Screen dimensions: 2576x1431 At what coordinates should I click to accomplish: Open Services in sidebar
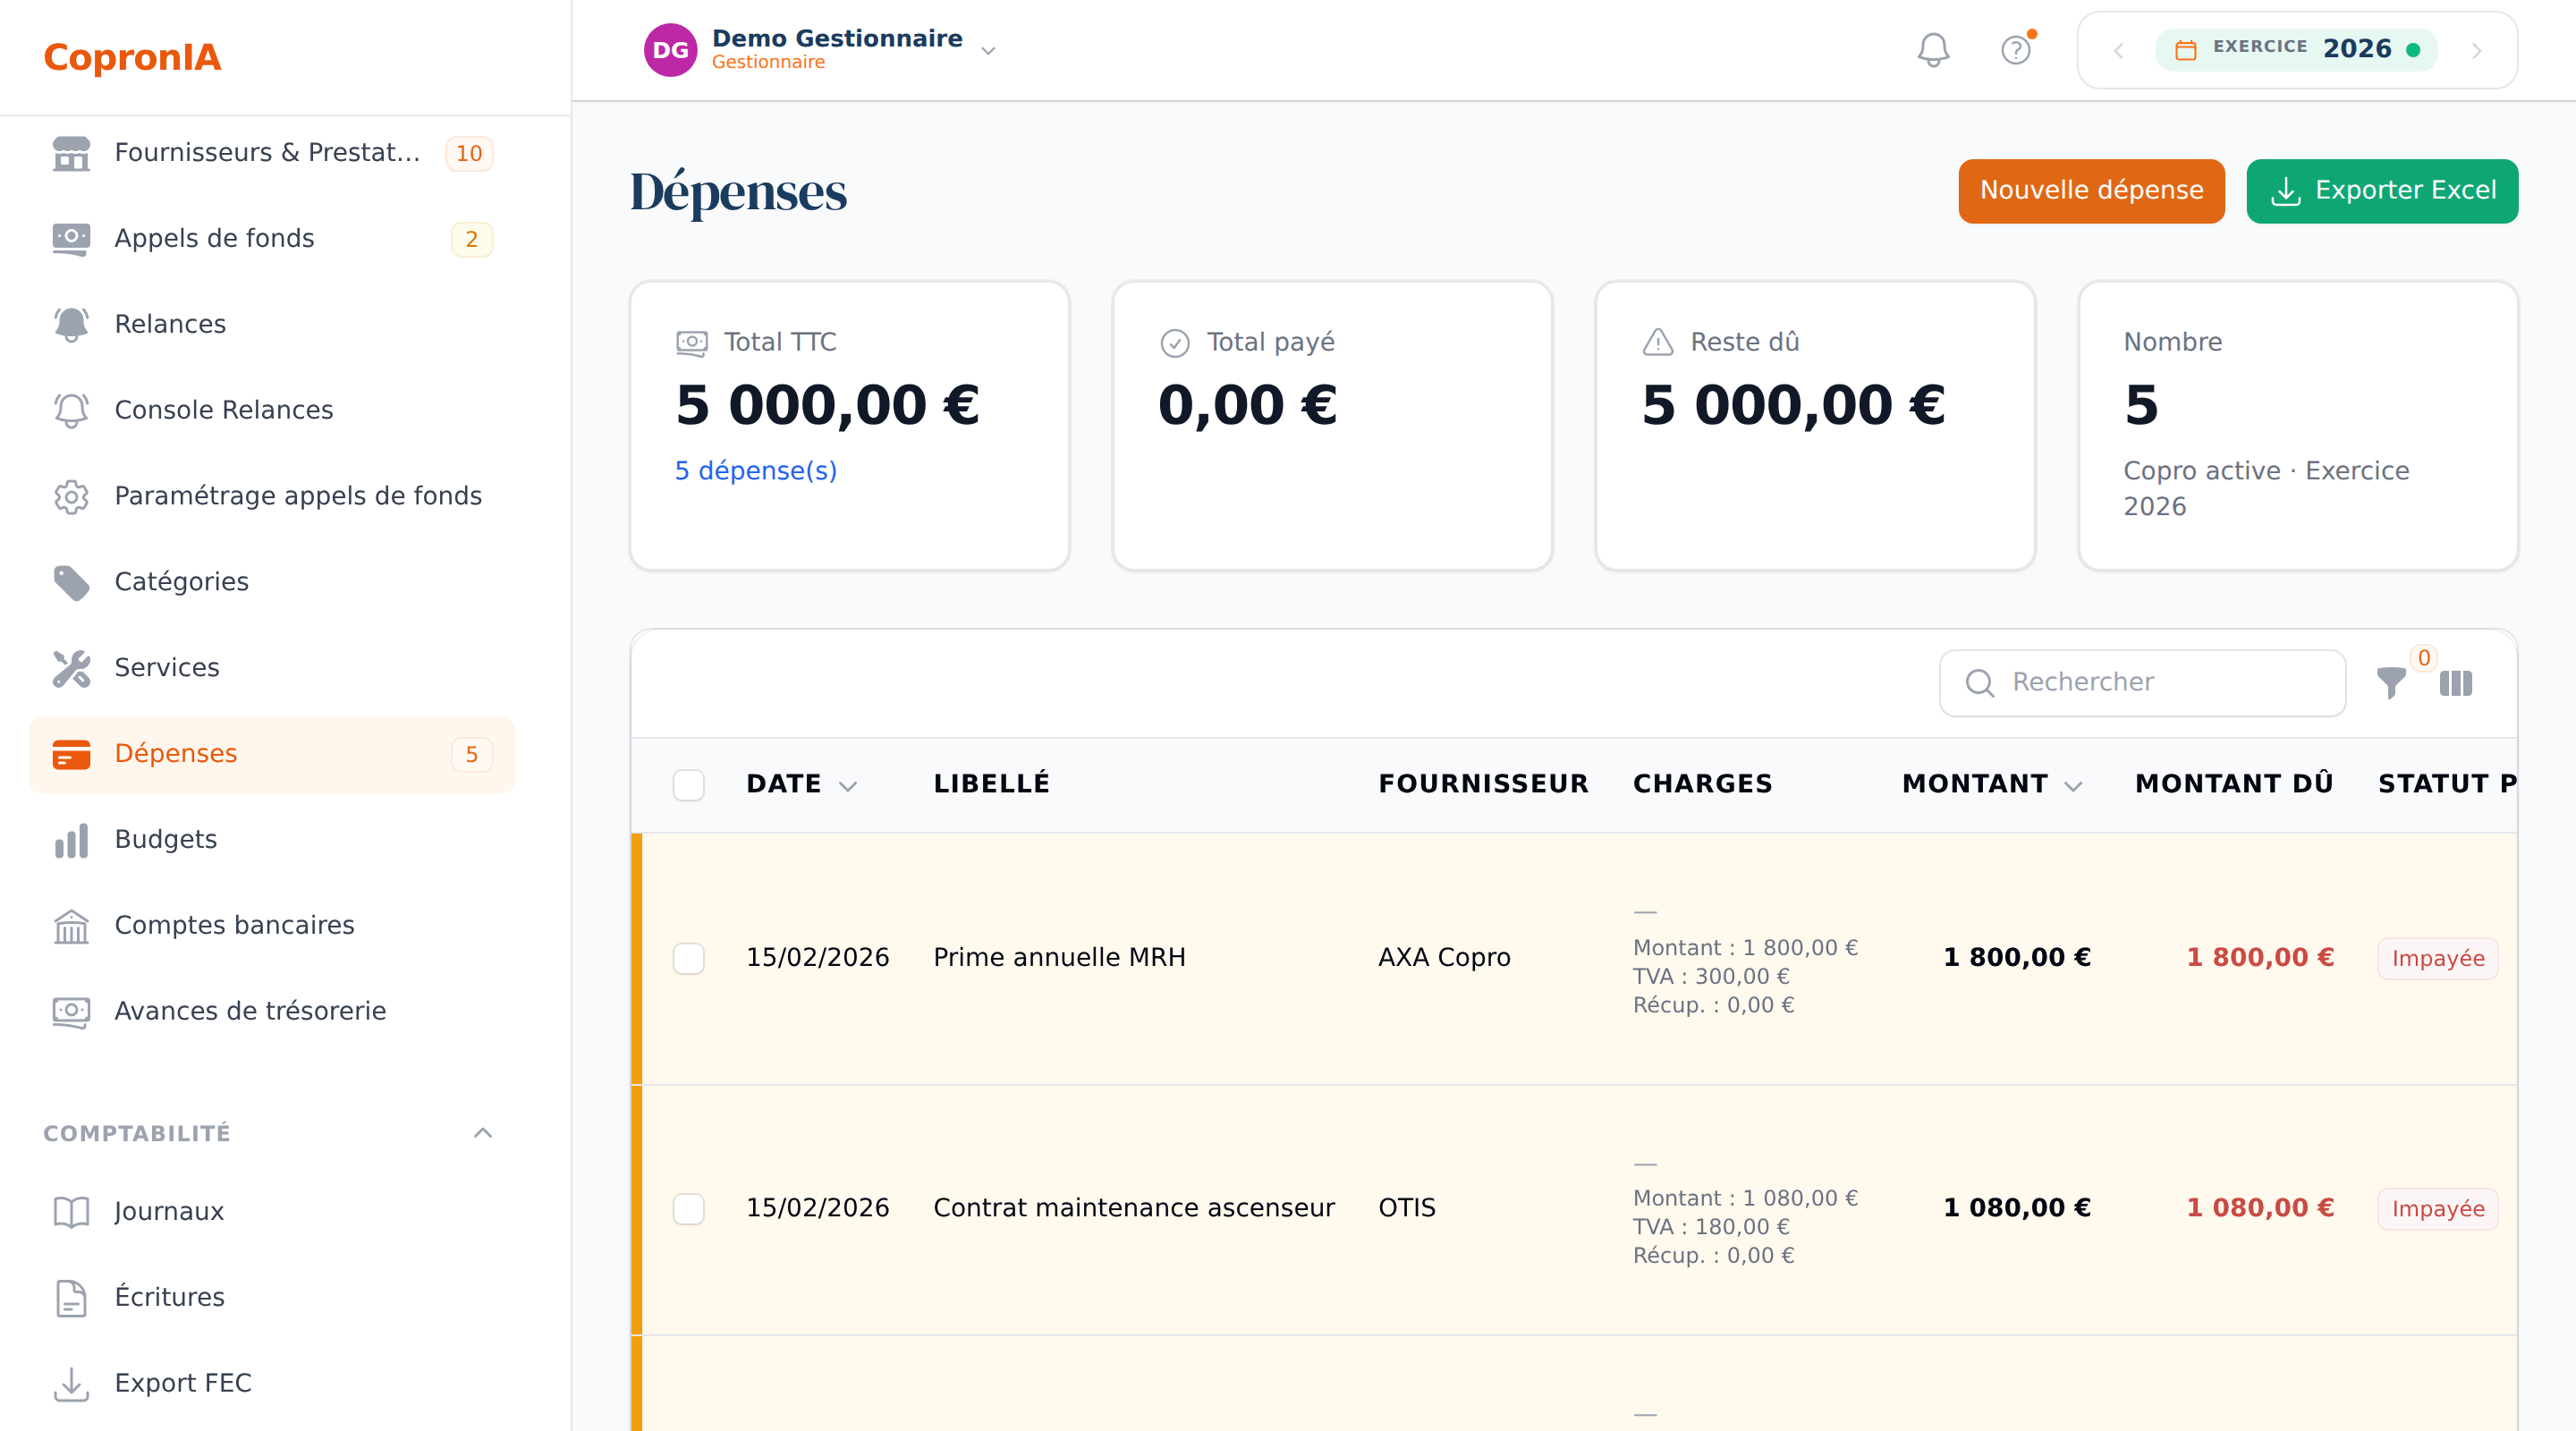[x=272, y=668]
